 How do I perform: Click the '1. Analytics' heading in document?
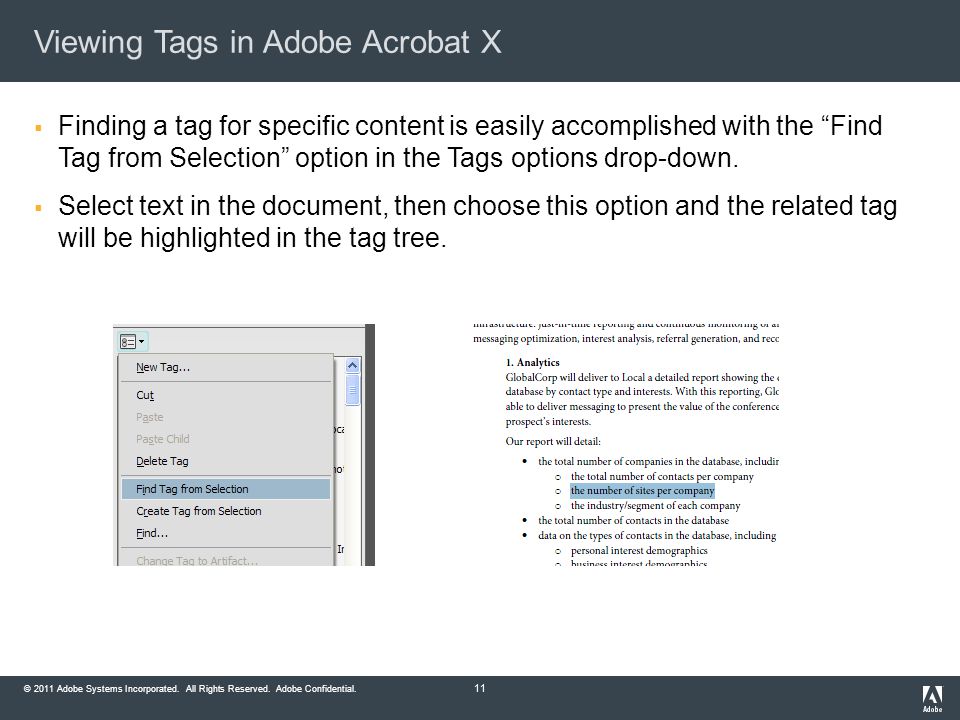(532, 362)
